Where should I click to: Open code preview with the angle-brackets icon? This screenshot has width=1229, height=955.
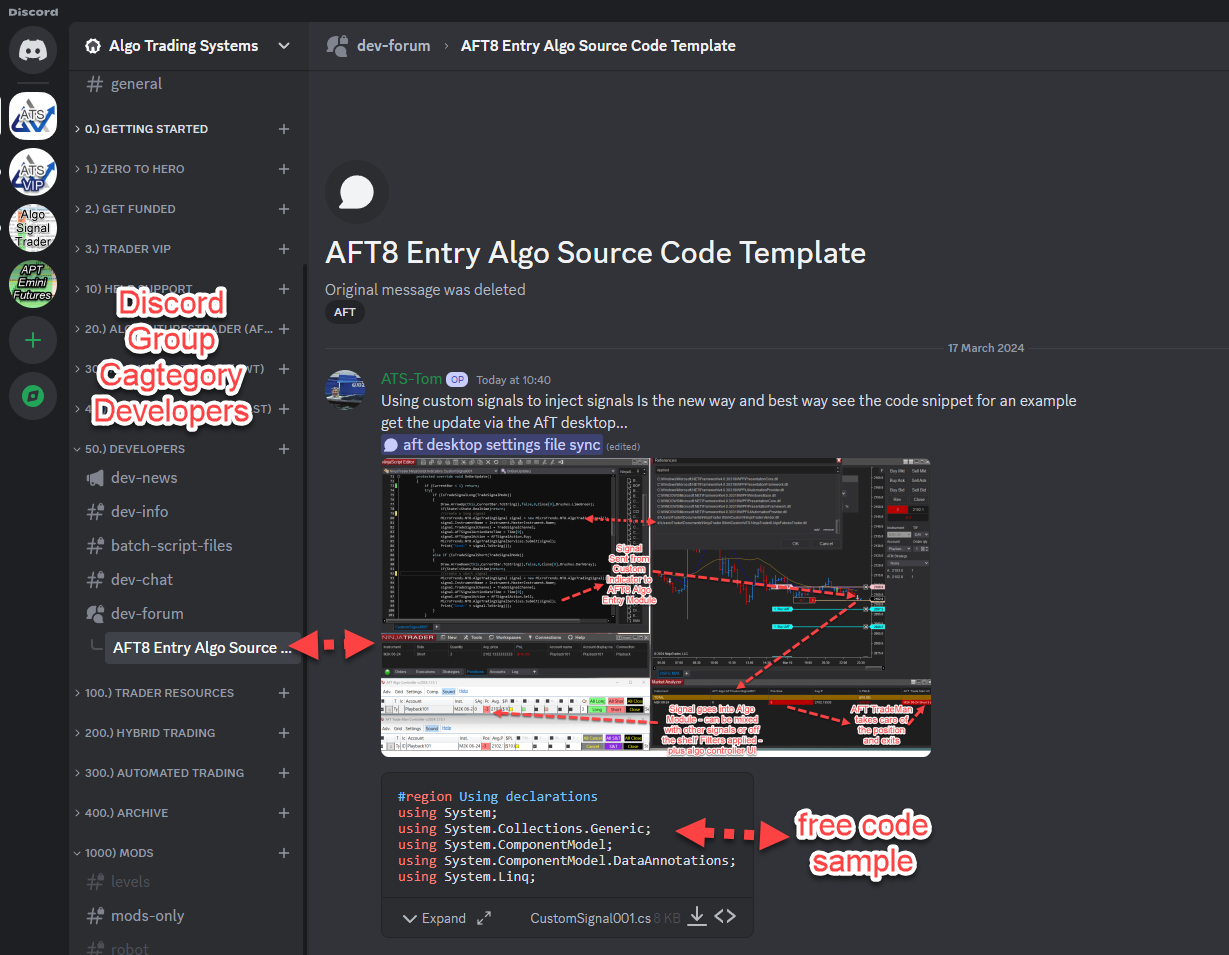725,916
